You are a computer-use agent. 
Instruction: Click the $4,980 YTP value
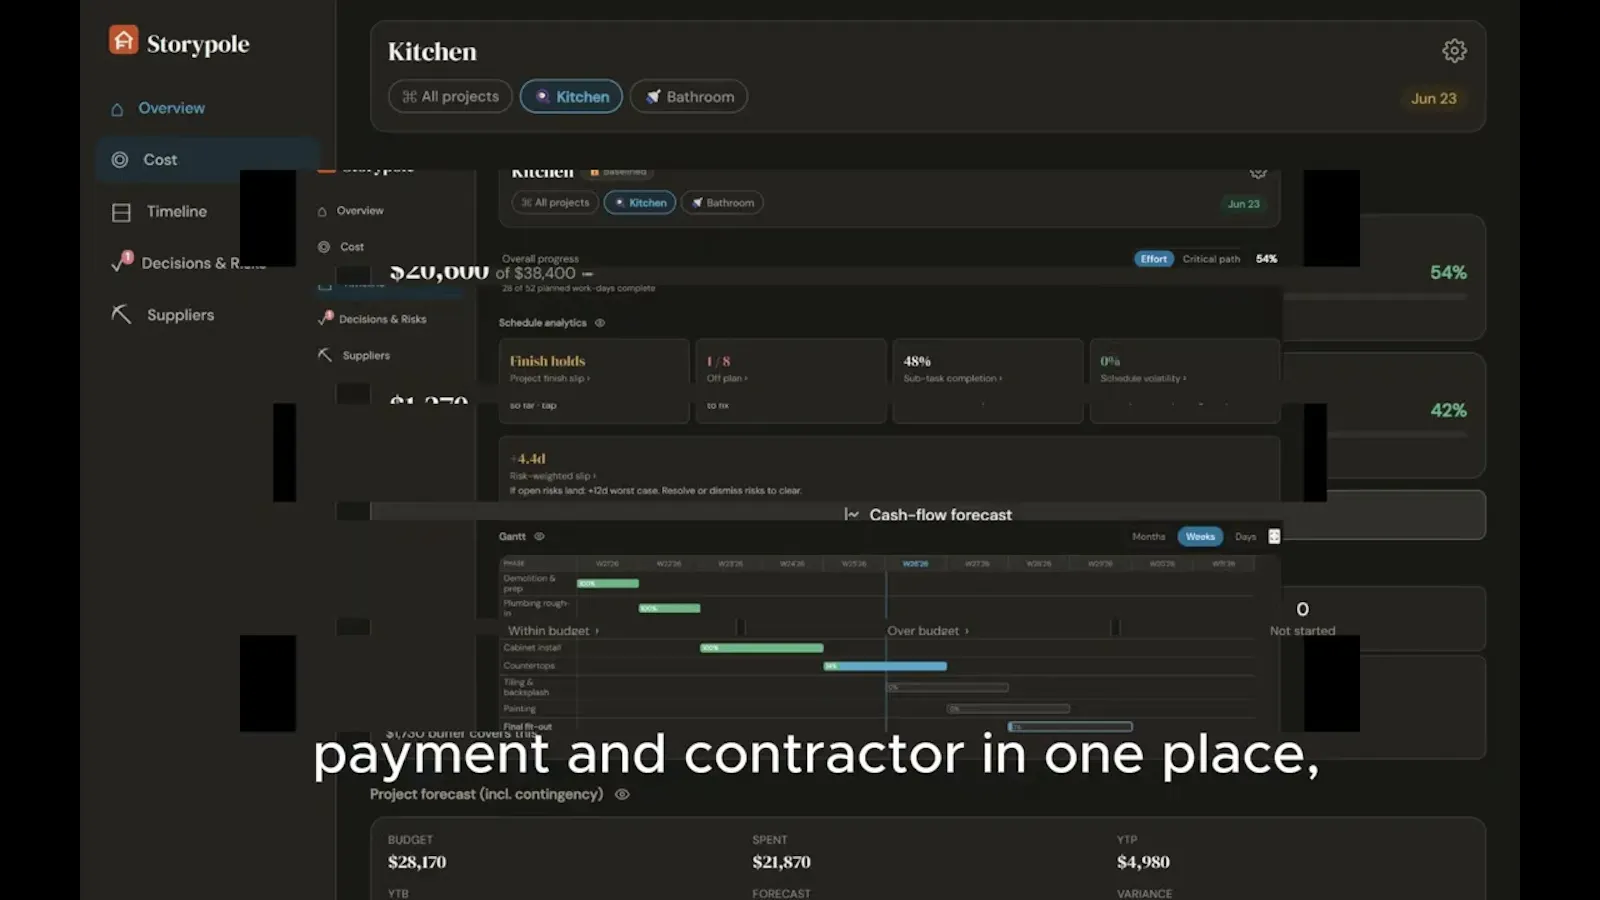point(1143,863)
